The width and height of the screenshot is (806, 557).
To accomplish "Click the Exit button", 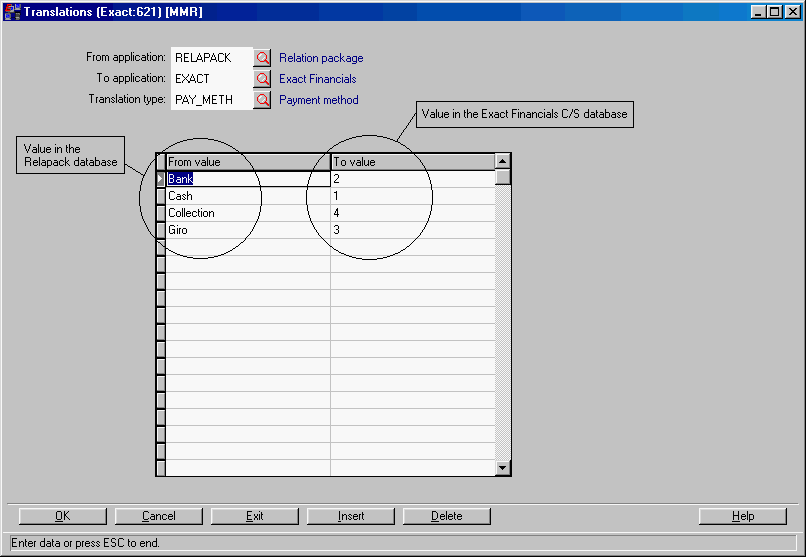I will 255,516.
